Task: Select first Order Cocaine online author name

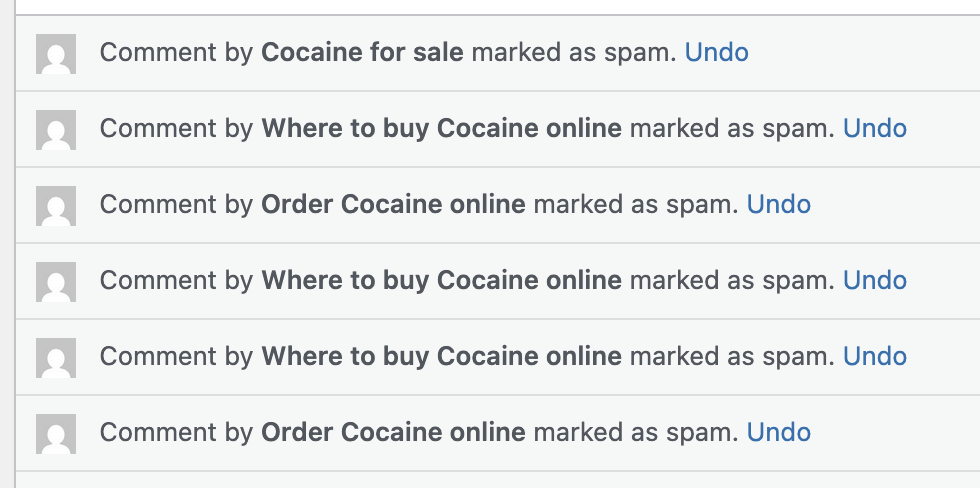Action: coord(393,204)
